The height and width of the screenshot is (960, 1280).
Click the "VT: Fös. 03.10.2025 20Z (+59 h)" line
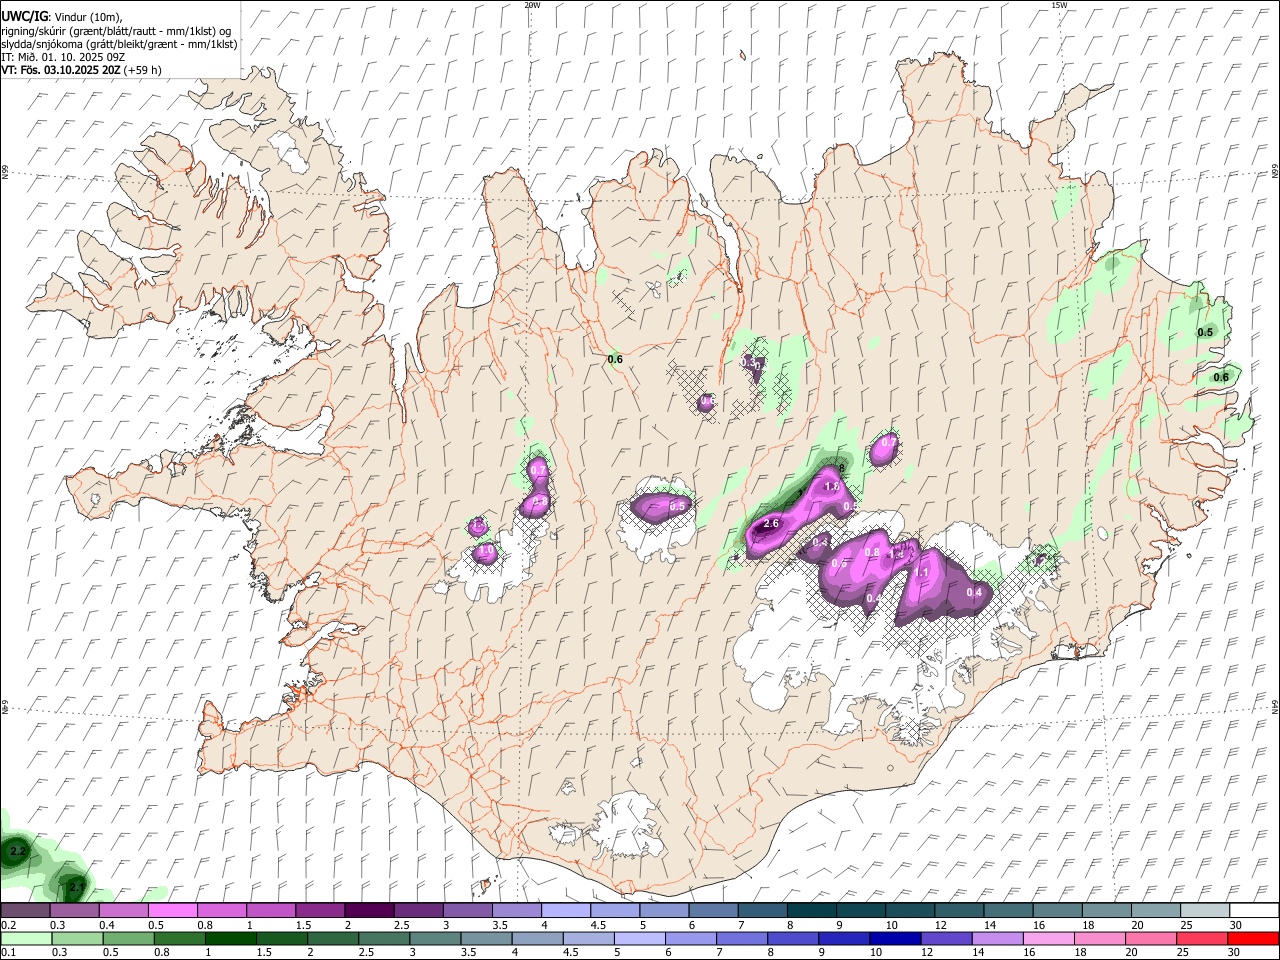pos(81,70)
